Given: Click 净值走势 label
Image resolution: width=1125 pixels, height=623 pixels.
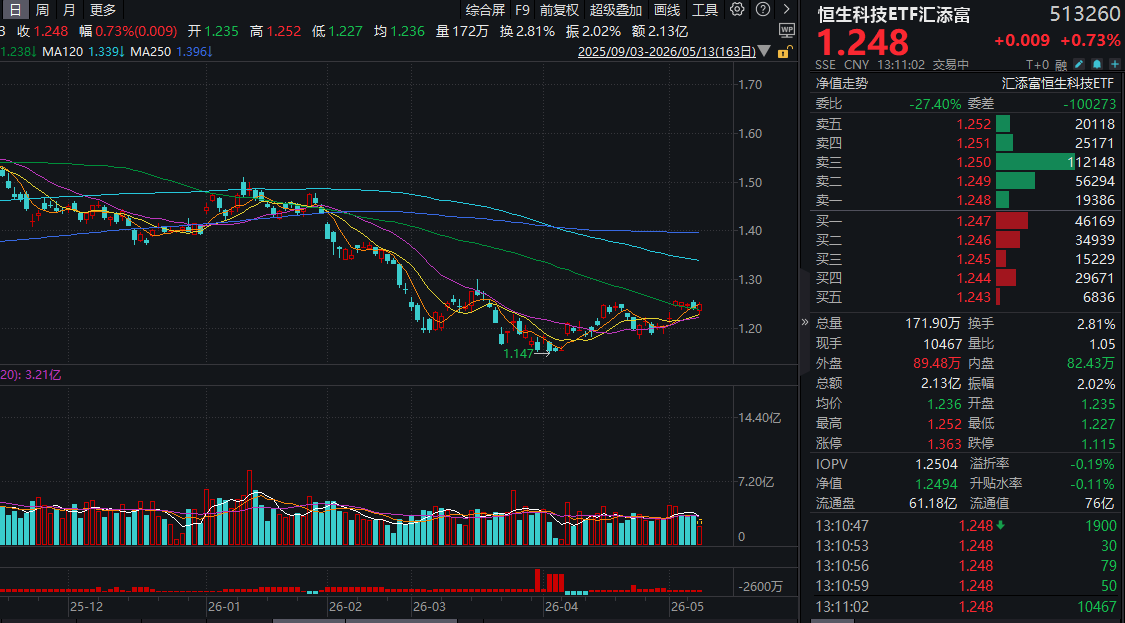Looking at the screenshot, I should (842, 83).
